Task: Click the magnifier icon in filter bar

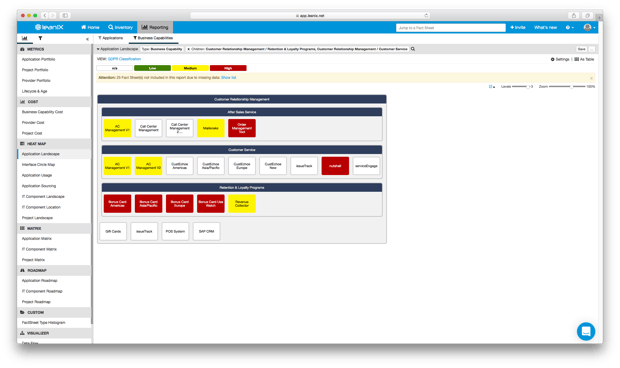Action: click(x=413, y=49)
